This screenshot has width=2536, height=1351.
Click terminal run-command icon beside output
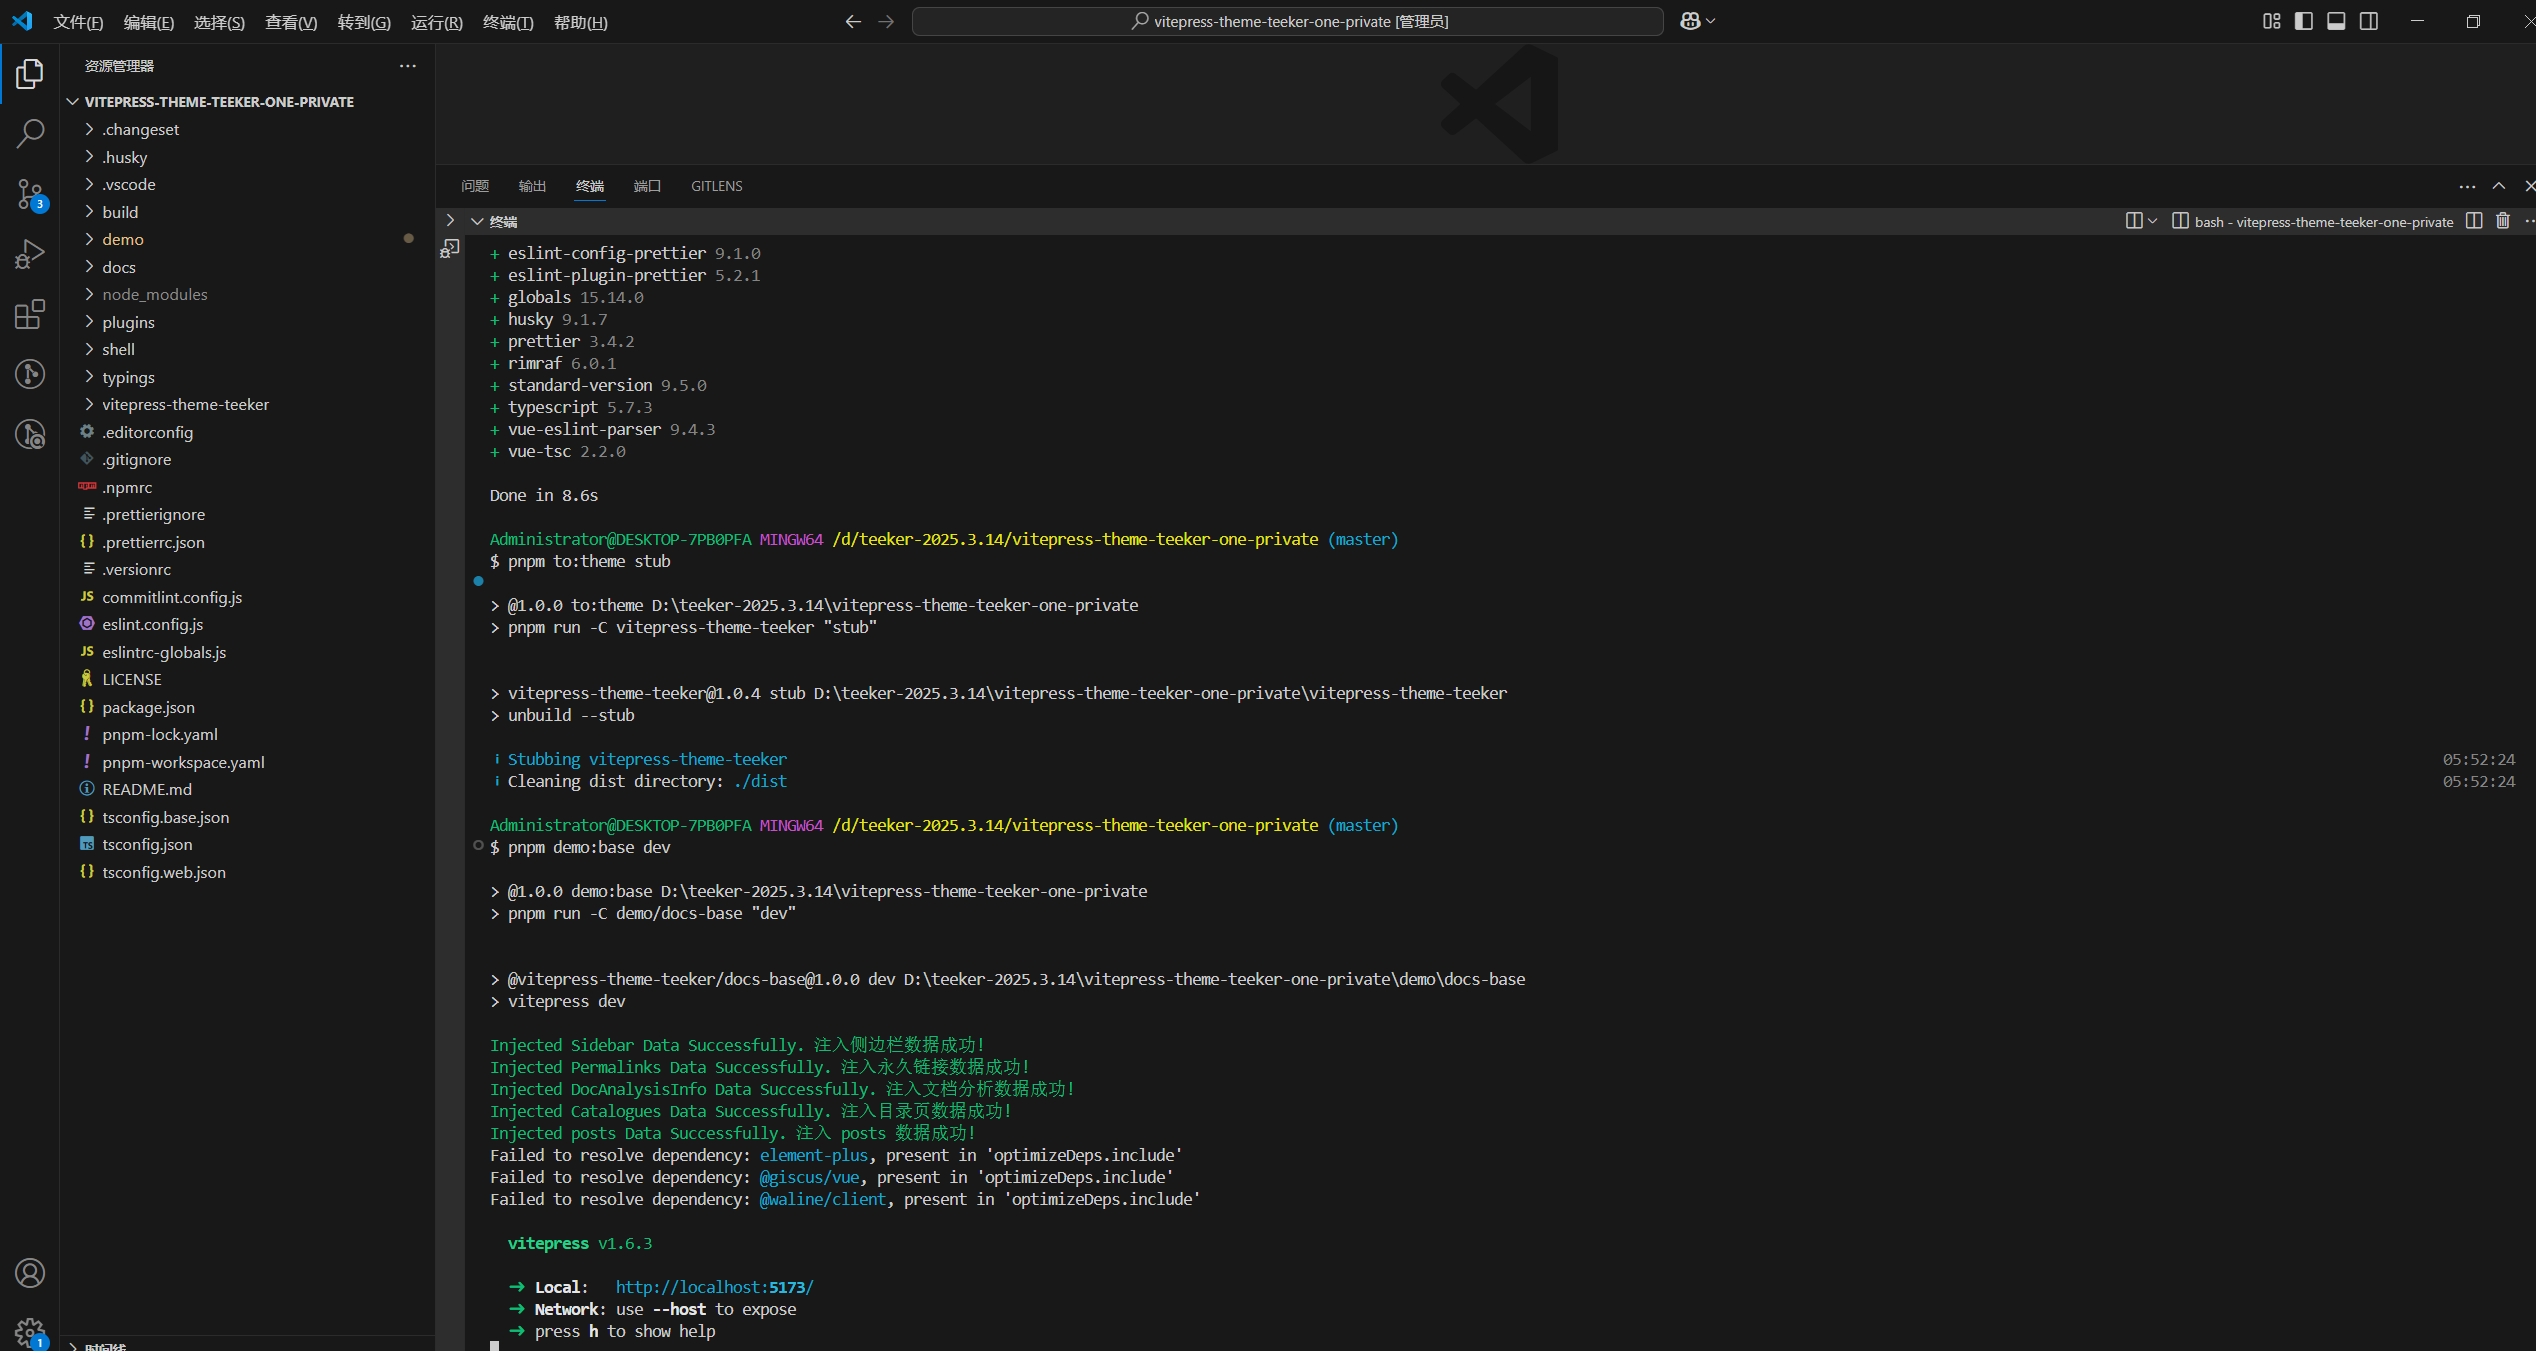pyautogui.click(x=450, y=248)
